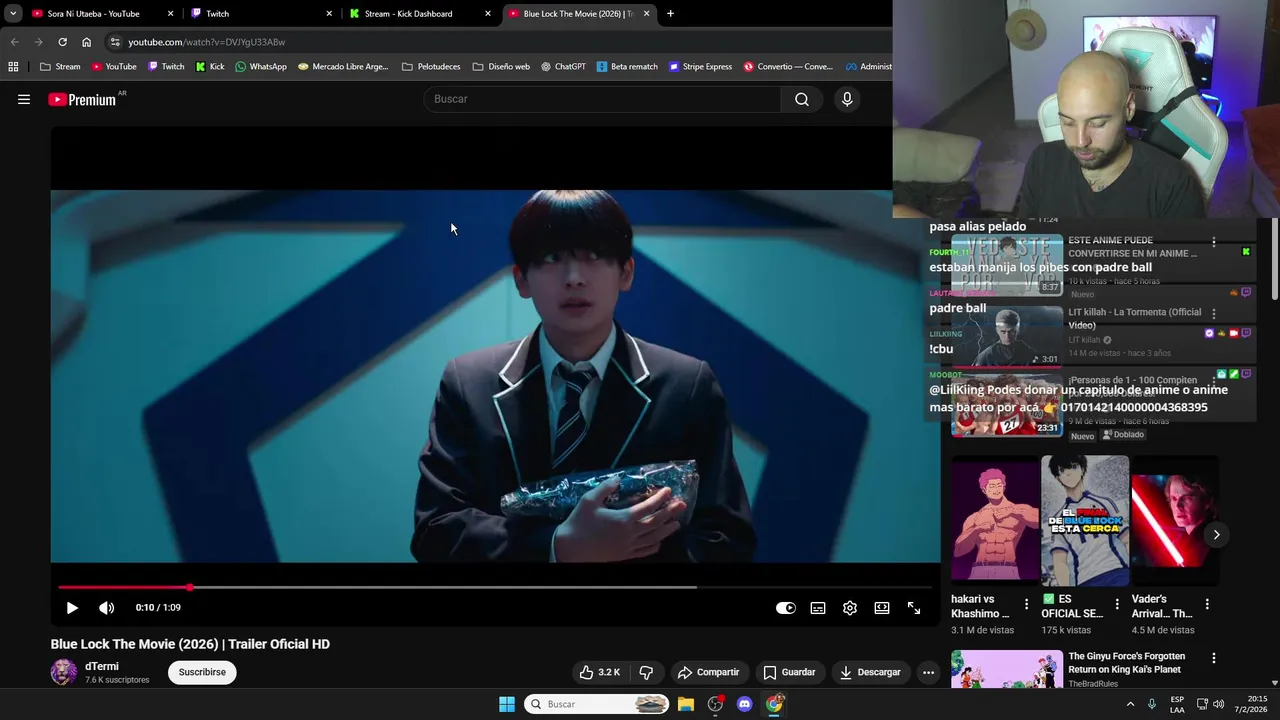Focus the YouTube Buscar search field

[x=603, y=99]
